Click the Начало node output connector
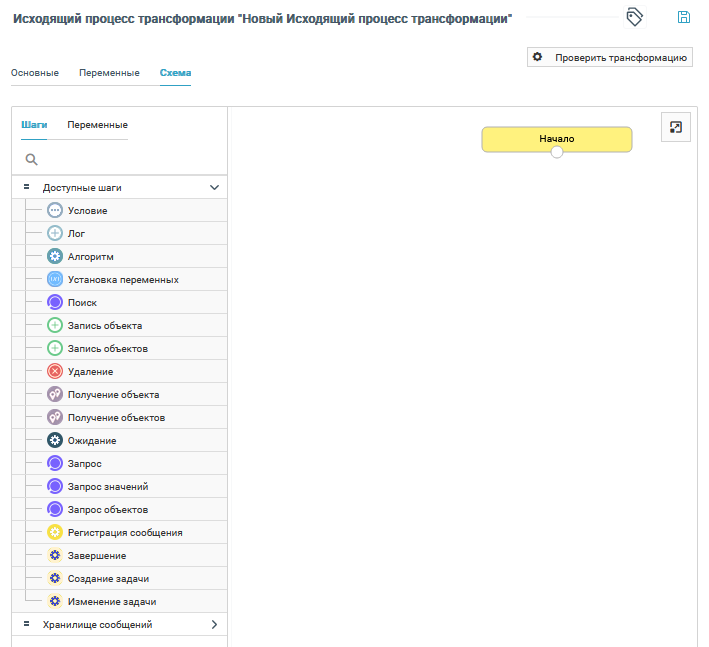Viewport: 709px width, 647px height. (557, 152)
